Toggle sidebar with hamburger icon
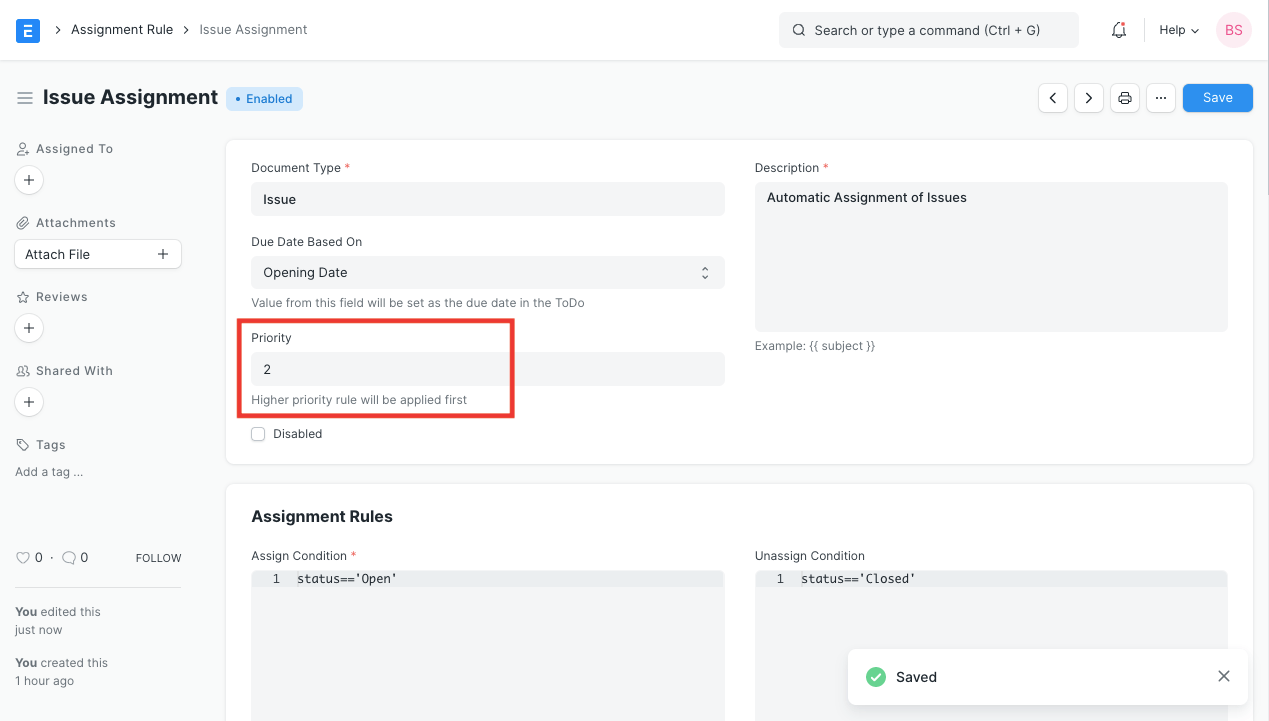This screenshot has height=721, width=1269. click(x=25, y=98)
